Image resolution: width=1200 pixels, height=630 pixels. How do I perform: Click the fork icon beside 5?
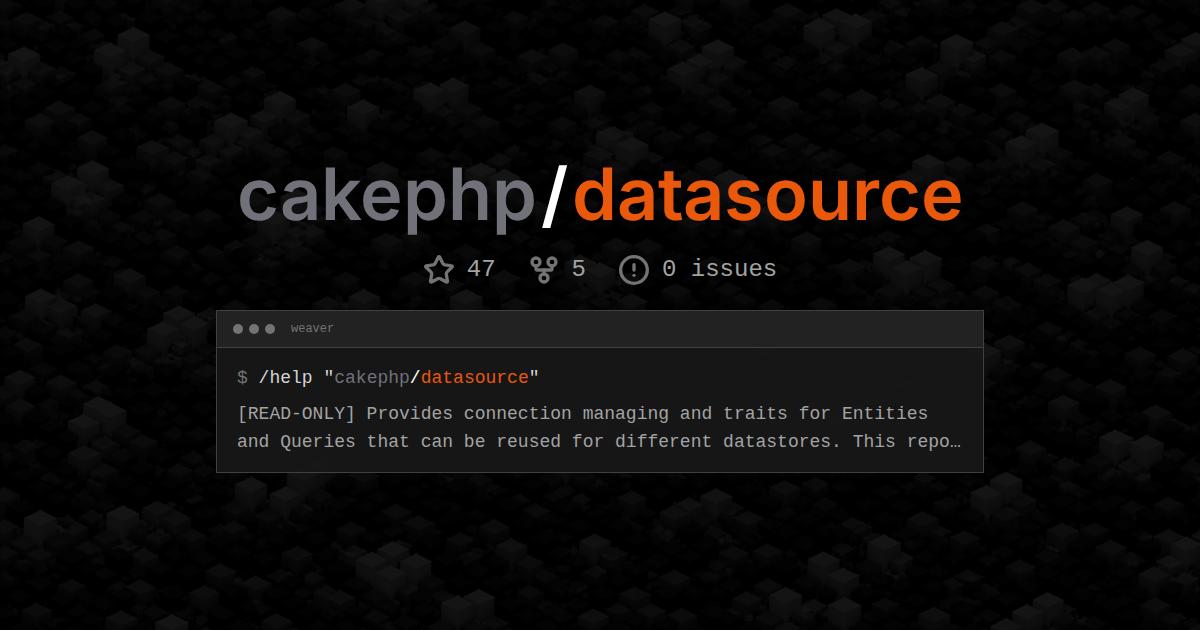click(544, 269)
